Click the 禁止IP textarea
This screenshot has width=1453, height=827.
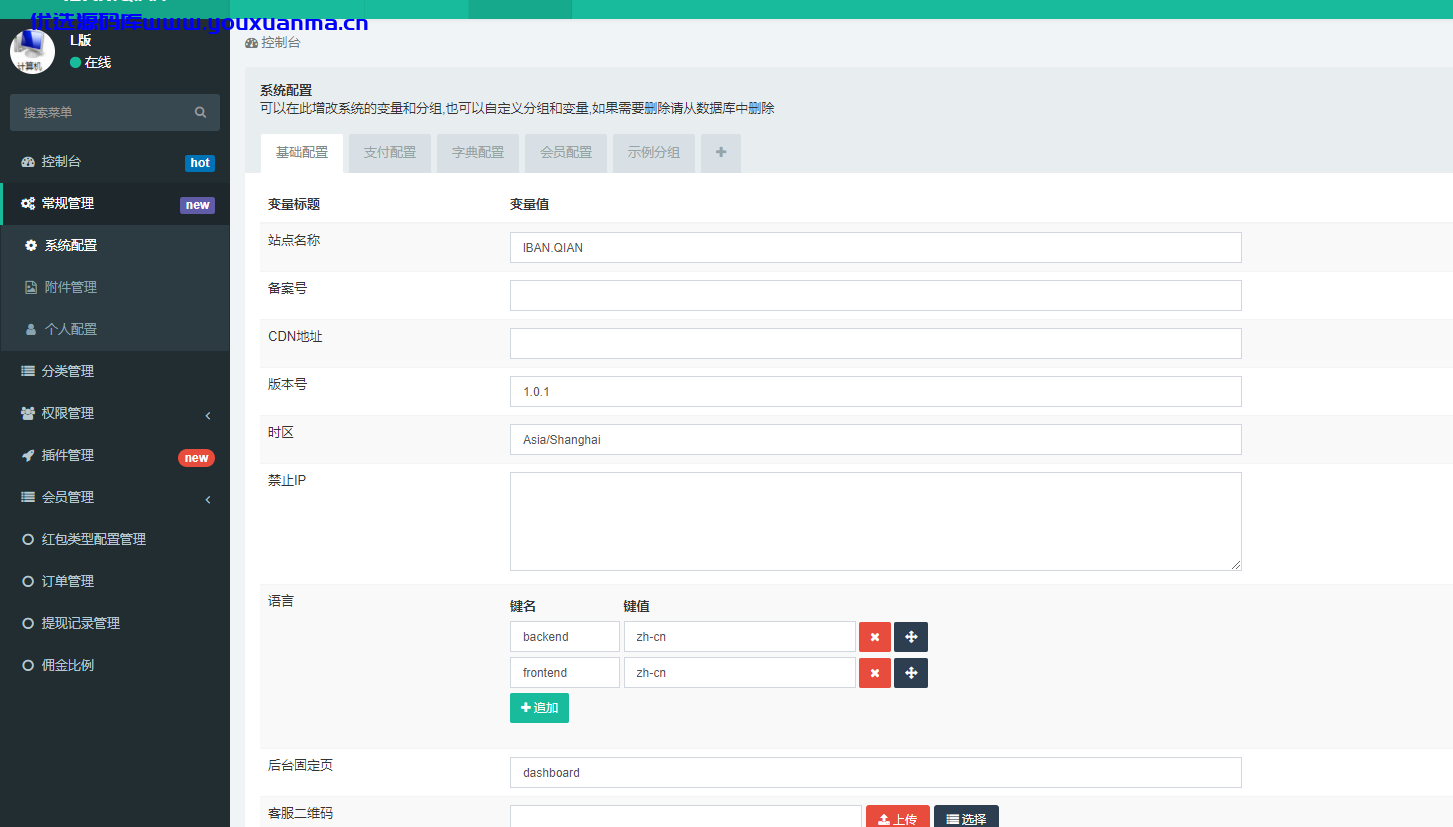876,521
